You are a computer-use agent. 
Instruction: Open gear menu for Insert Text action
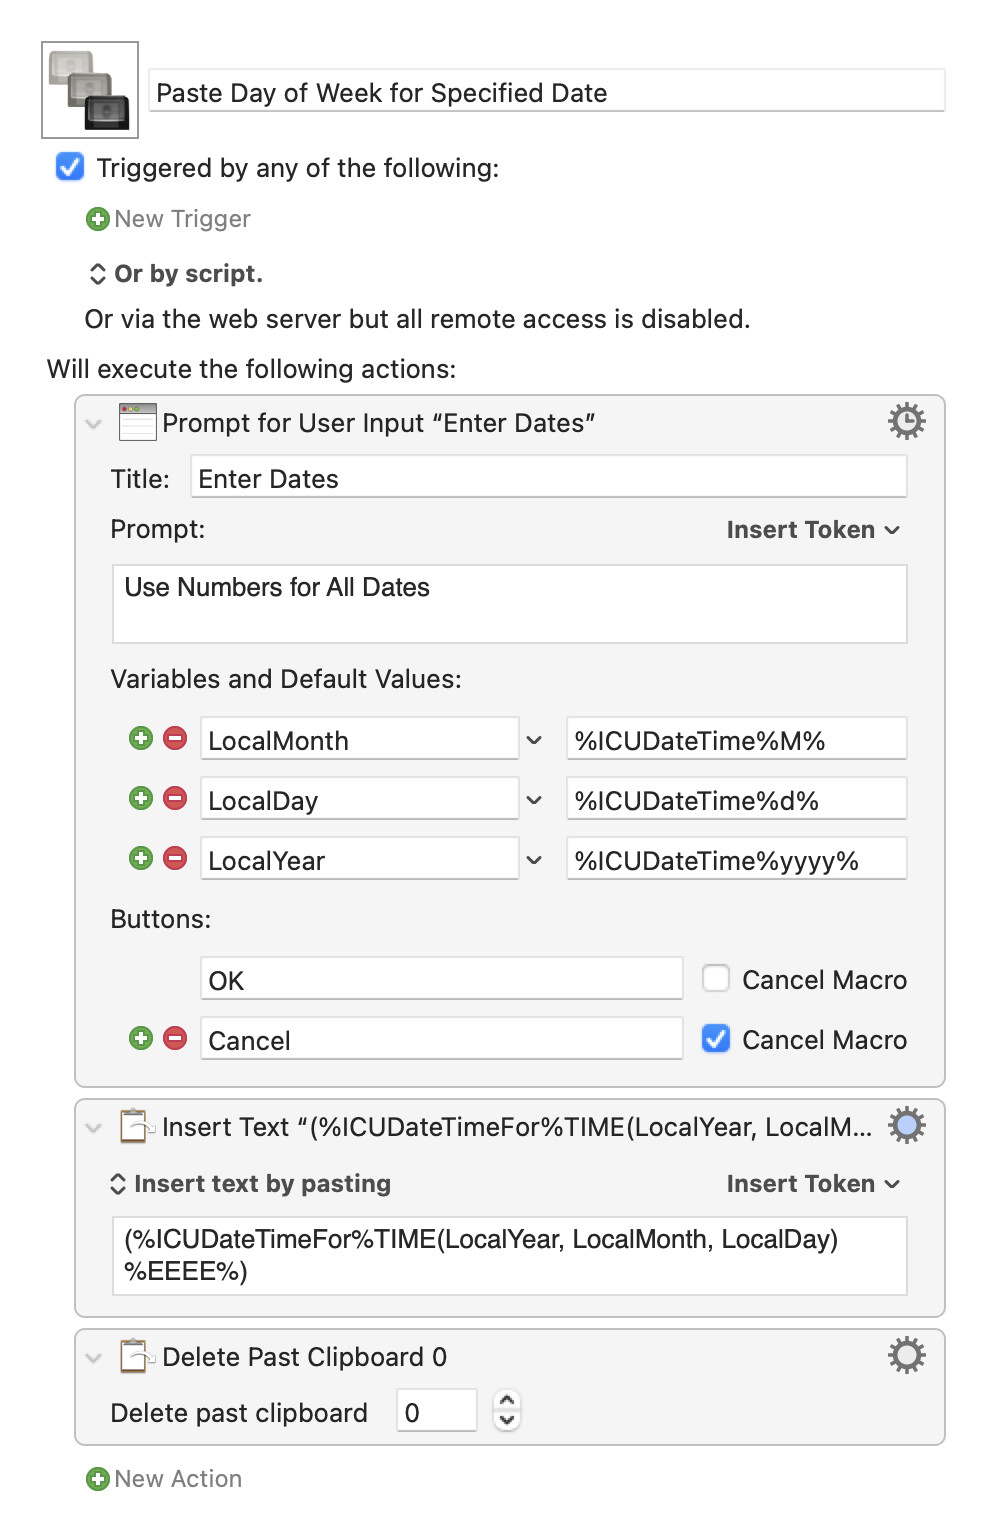coord(906,1126)
